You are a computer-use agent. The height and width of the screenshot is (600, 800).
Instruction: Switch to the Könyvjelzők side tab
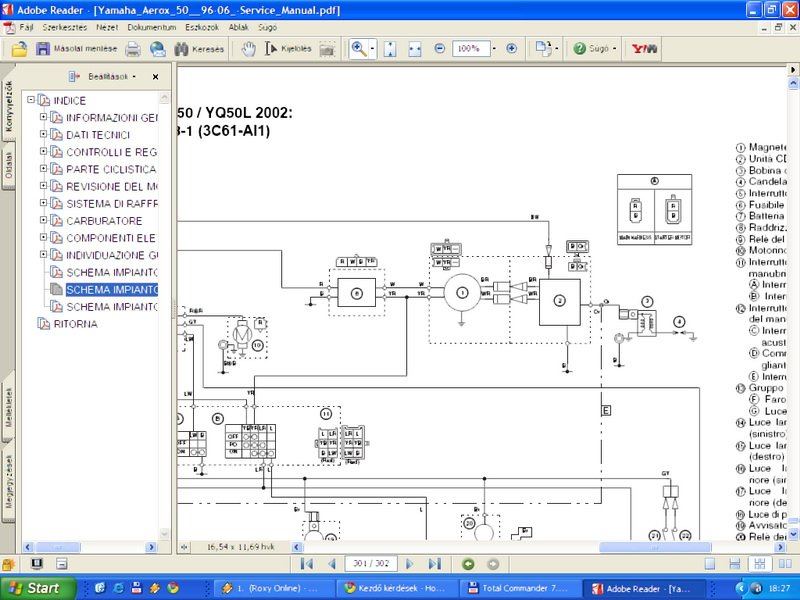8,106
